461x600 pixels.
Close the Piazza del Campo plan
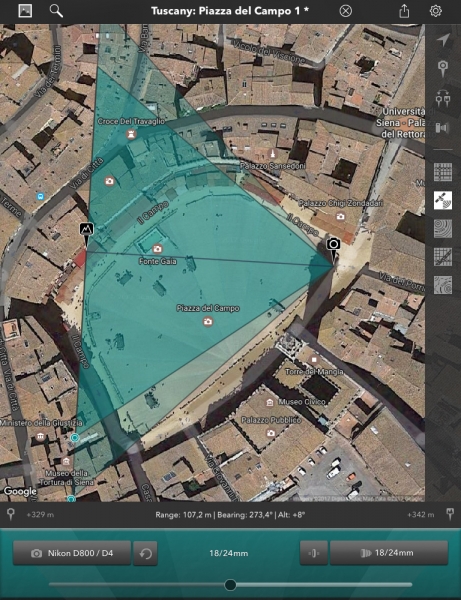[x=345, y=11]
